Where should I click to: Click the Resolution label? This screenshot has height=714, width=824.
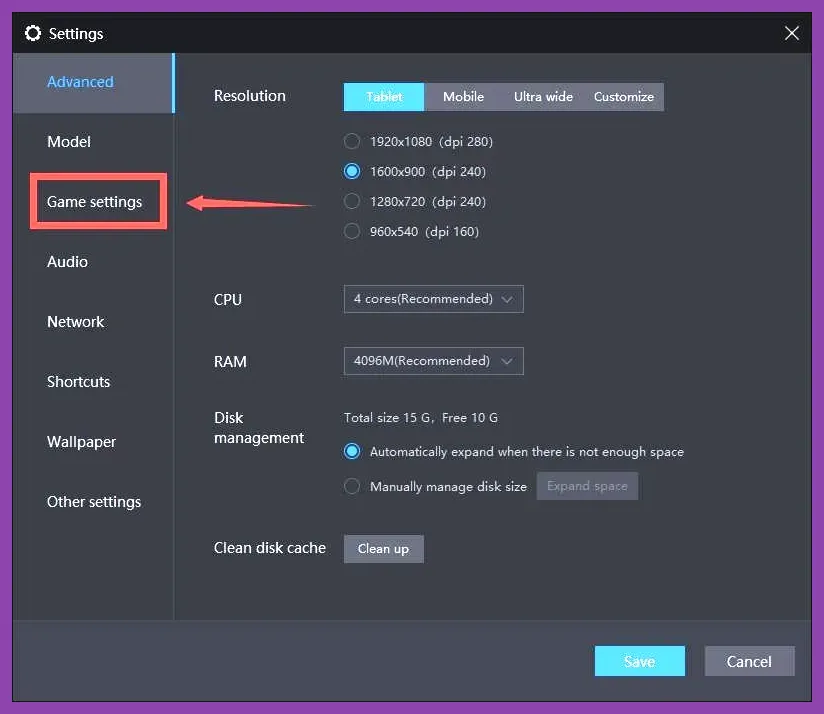[250, 96]
